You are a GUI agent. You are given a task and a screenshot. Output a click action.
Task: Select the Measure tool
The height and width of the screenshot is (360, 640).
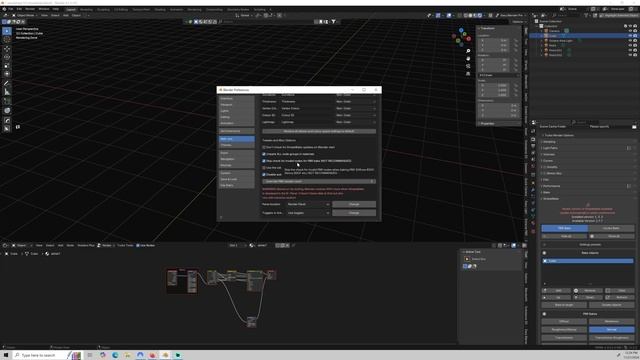(7, 92)
